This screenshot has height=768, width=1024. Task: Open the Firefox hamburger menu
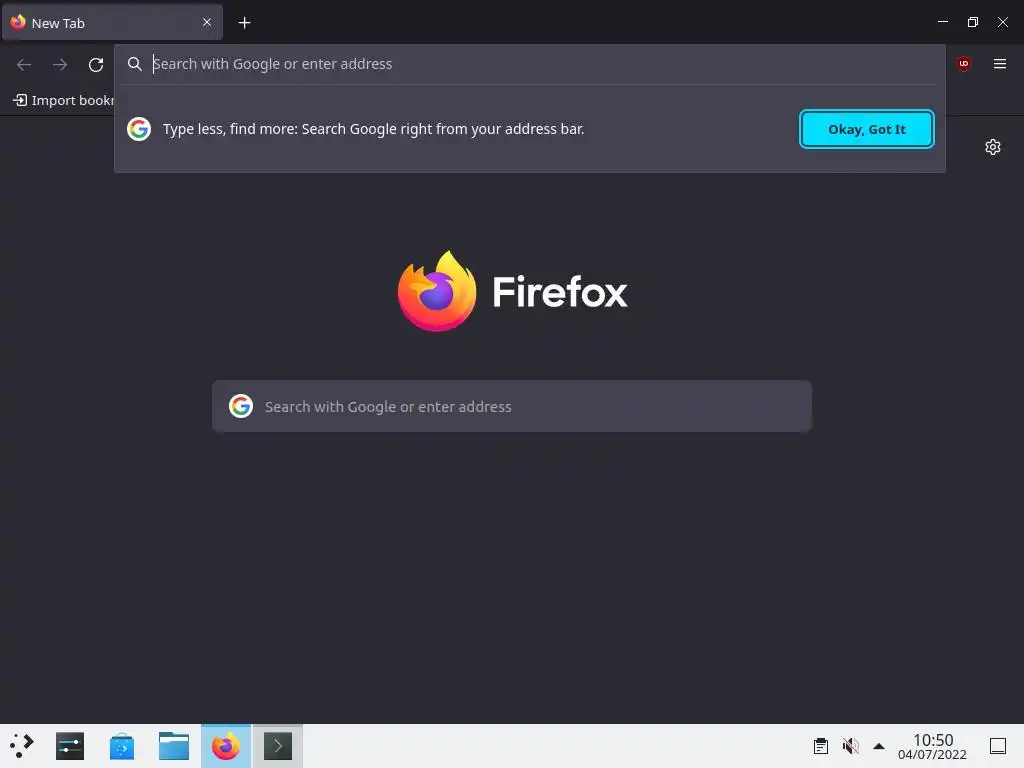click(x=999, y=63)
